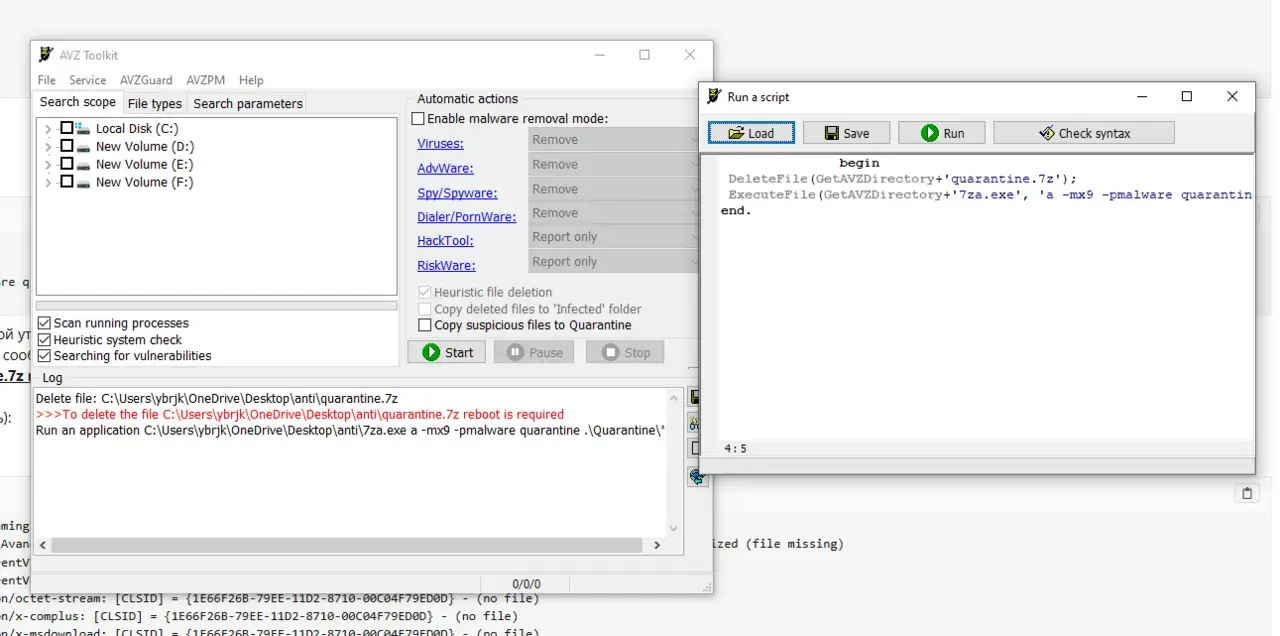Click the red reboot is required log line
Image resolution: width=1280 pixels, height=636 pixels.
pos(300,414)
